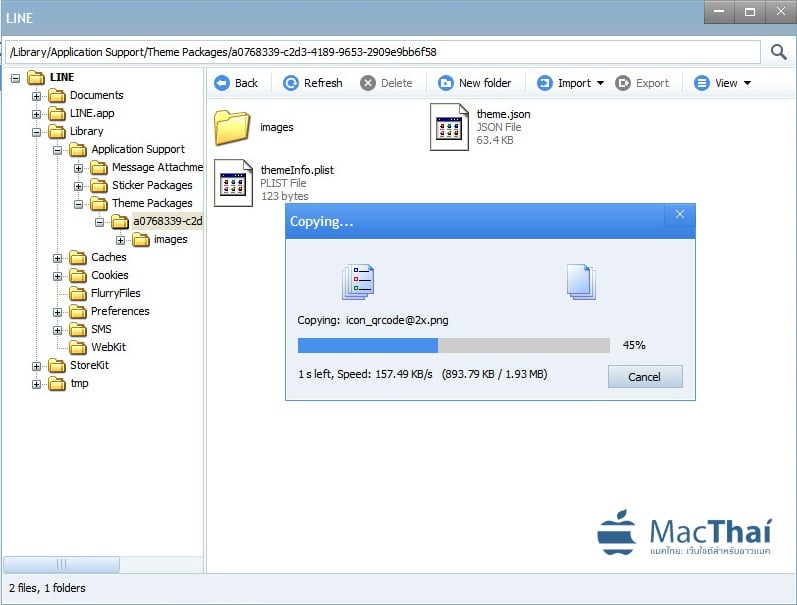Viewport: 797px width, 605px height.
Task: Click the Delete toolbar icon
Action: pyautogui.click(x=368, y=83)
